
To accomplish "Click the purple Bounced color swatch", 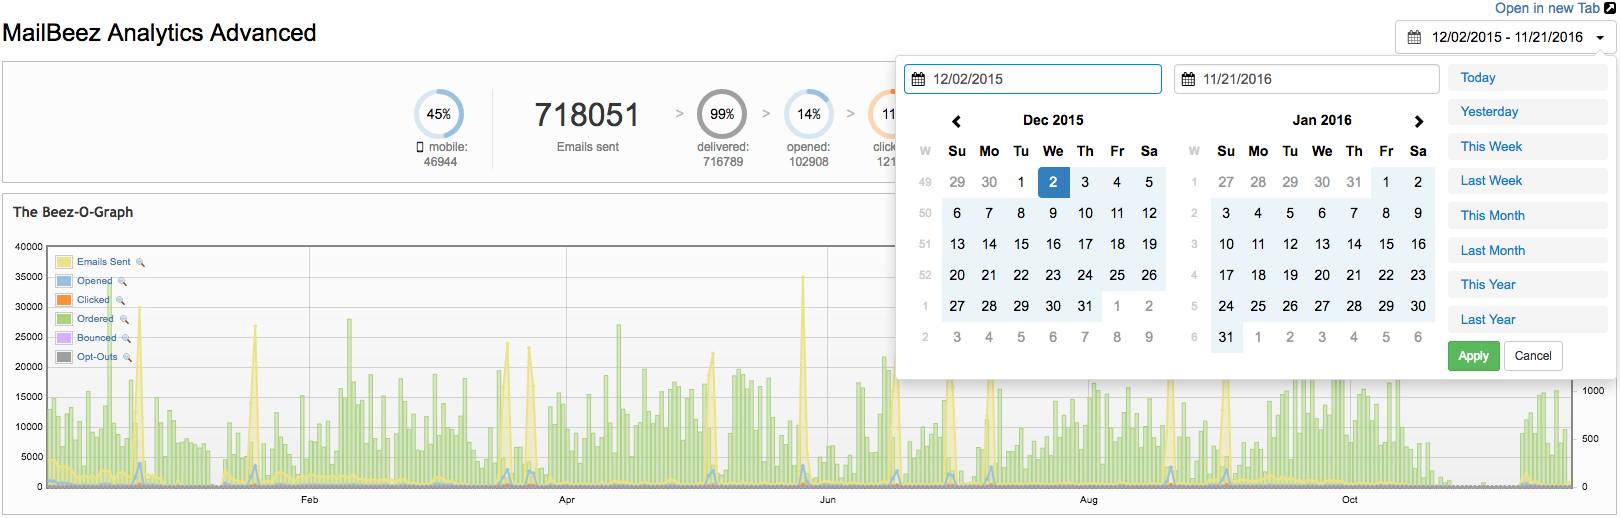I will (64, 338).
